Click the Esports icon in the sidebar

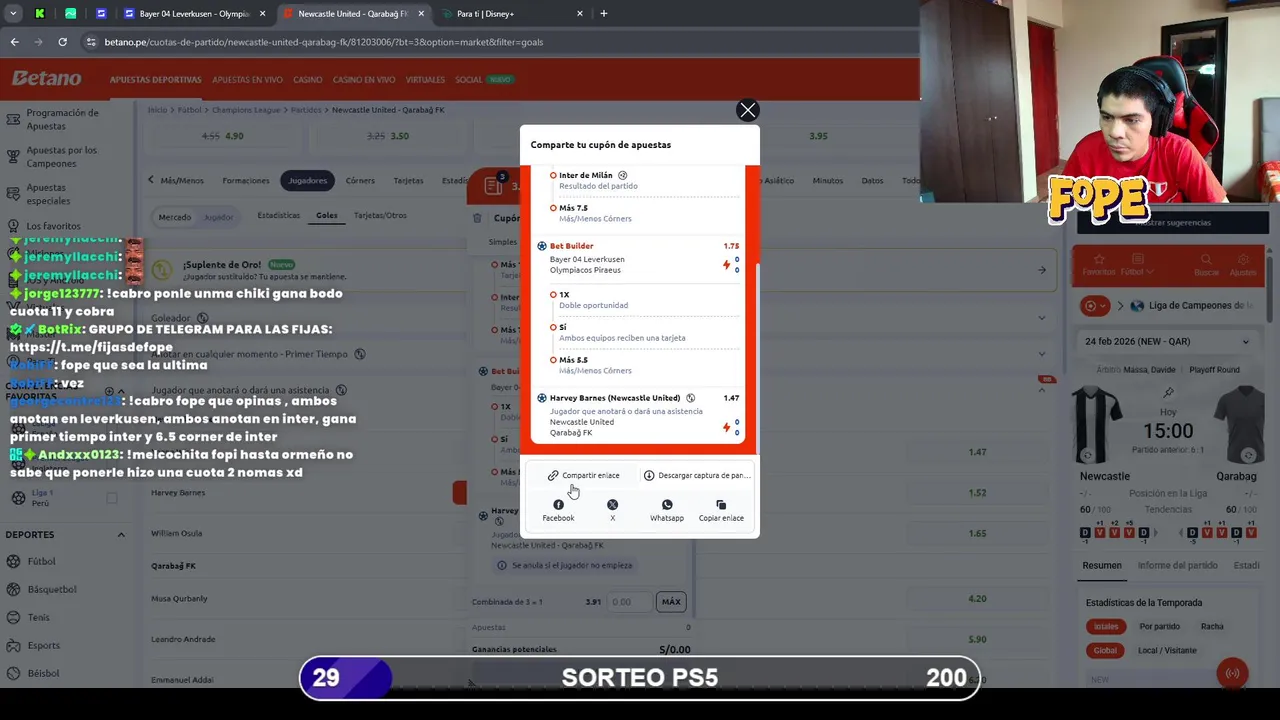(13, 645)
